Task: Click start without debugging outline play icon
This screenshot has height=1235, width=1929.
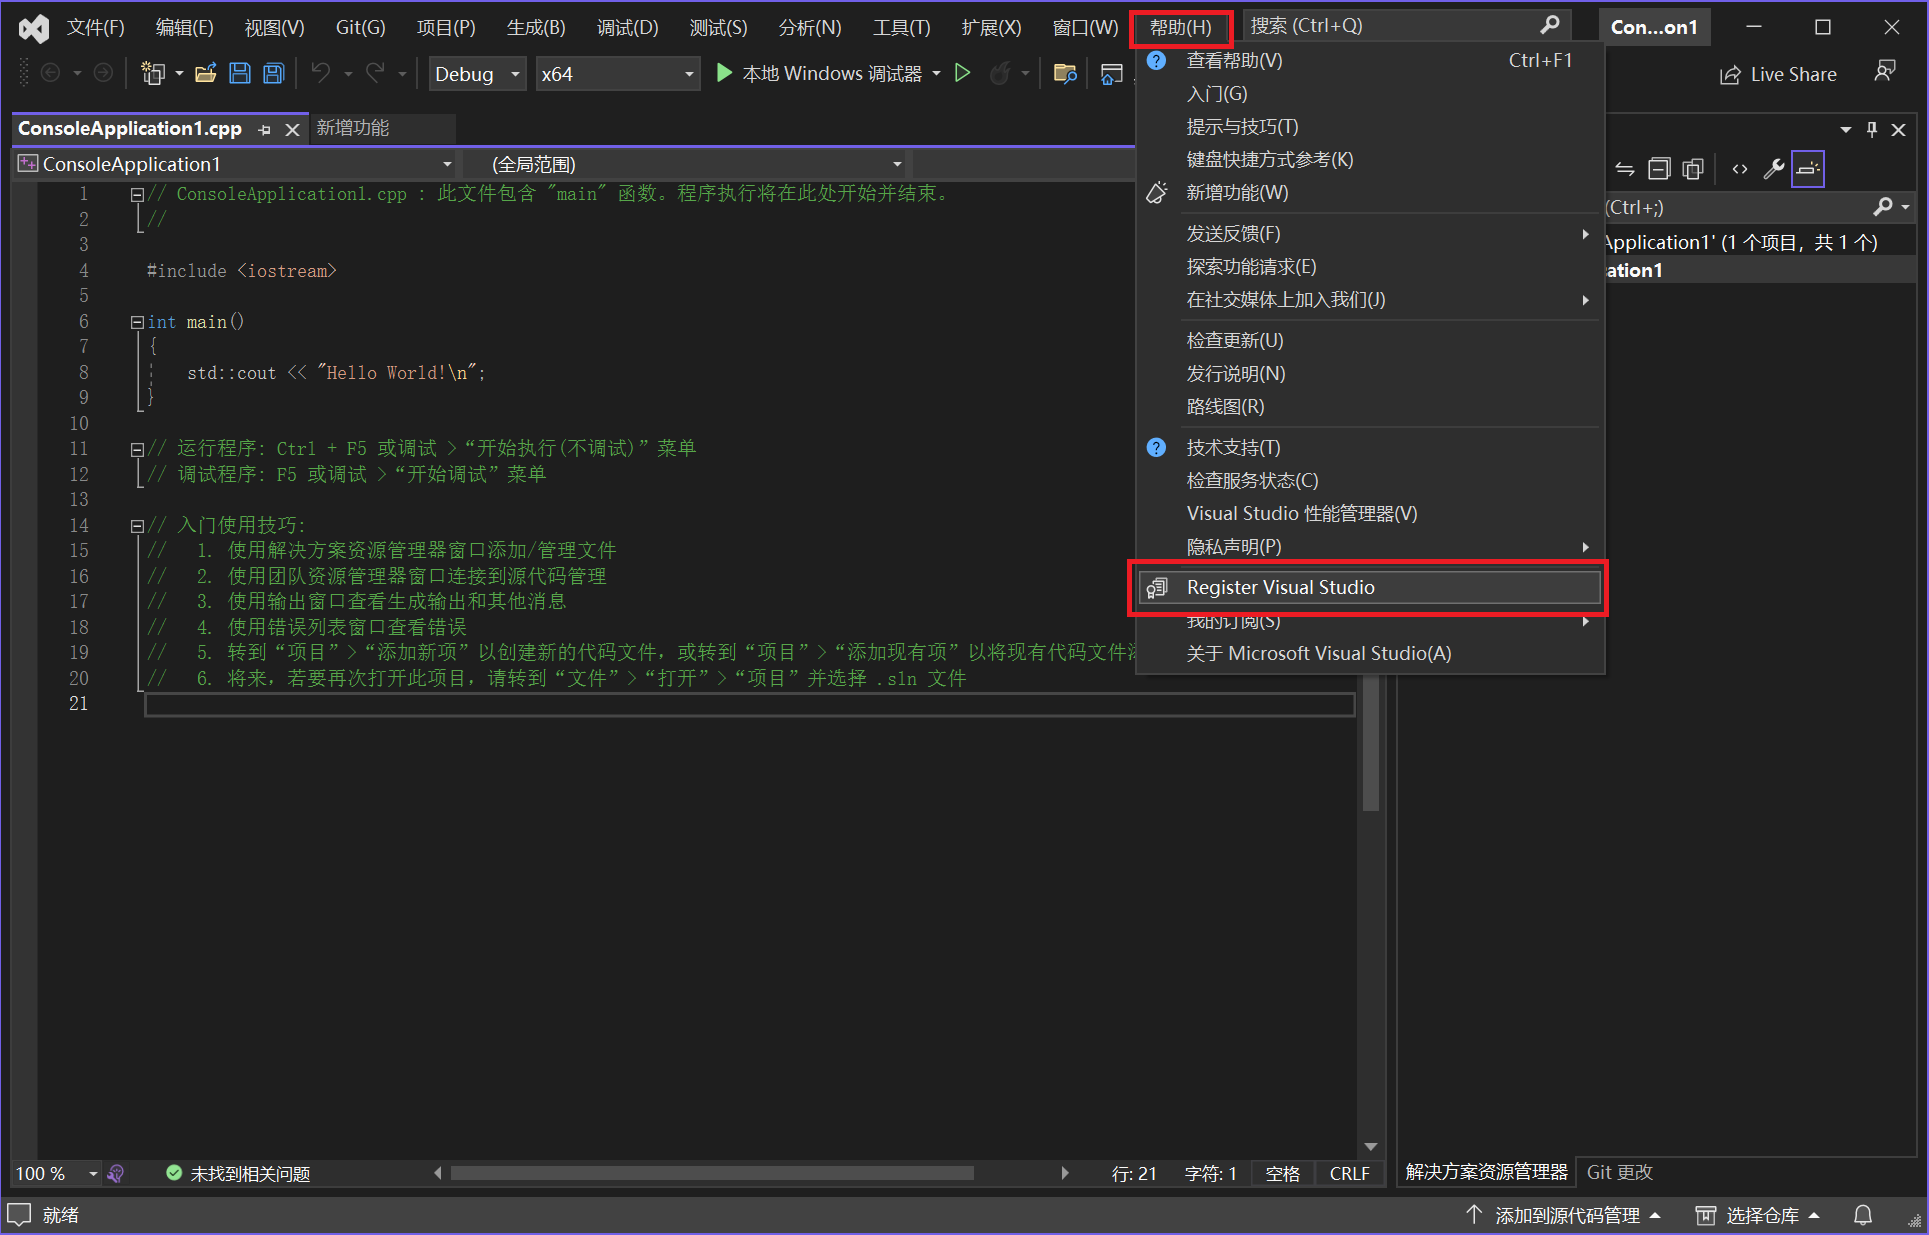Action: point(962,73)
